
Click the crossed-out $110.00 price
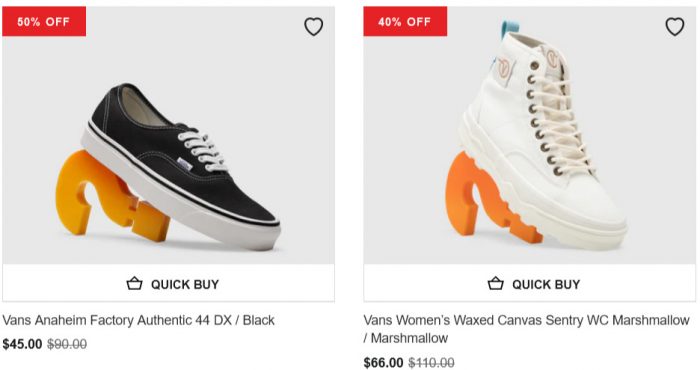(x=432, y=362)
